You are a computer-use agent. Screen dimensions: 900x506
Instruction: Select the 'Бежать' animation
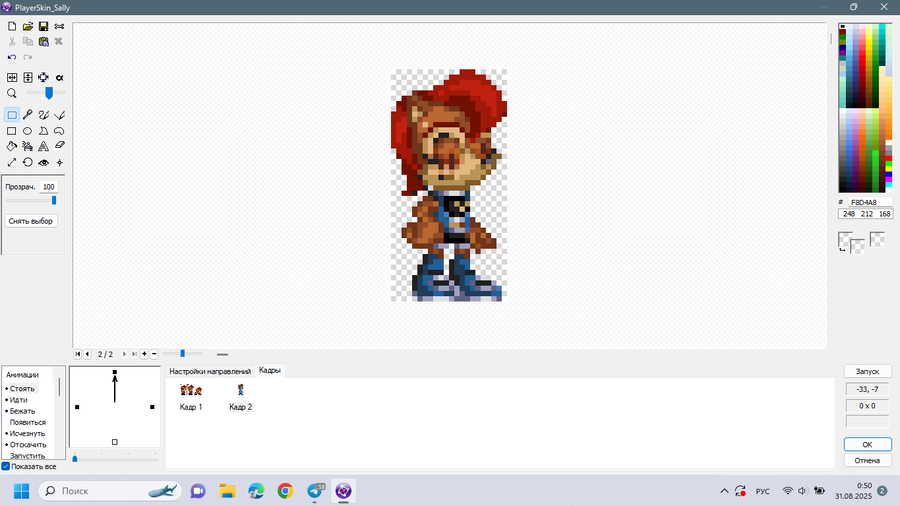pos(22,411)
